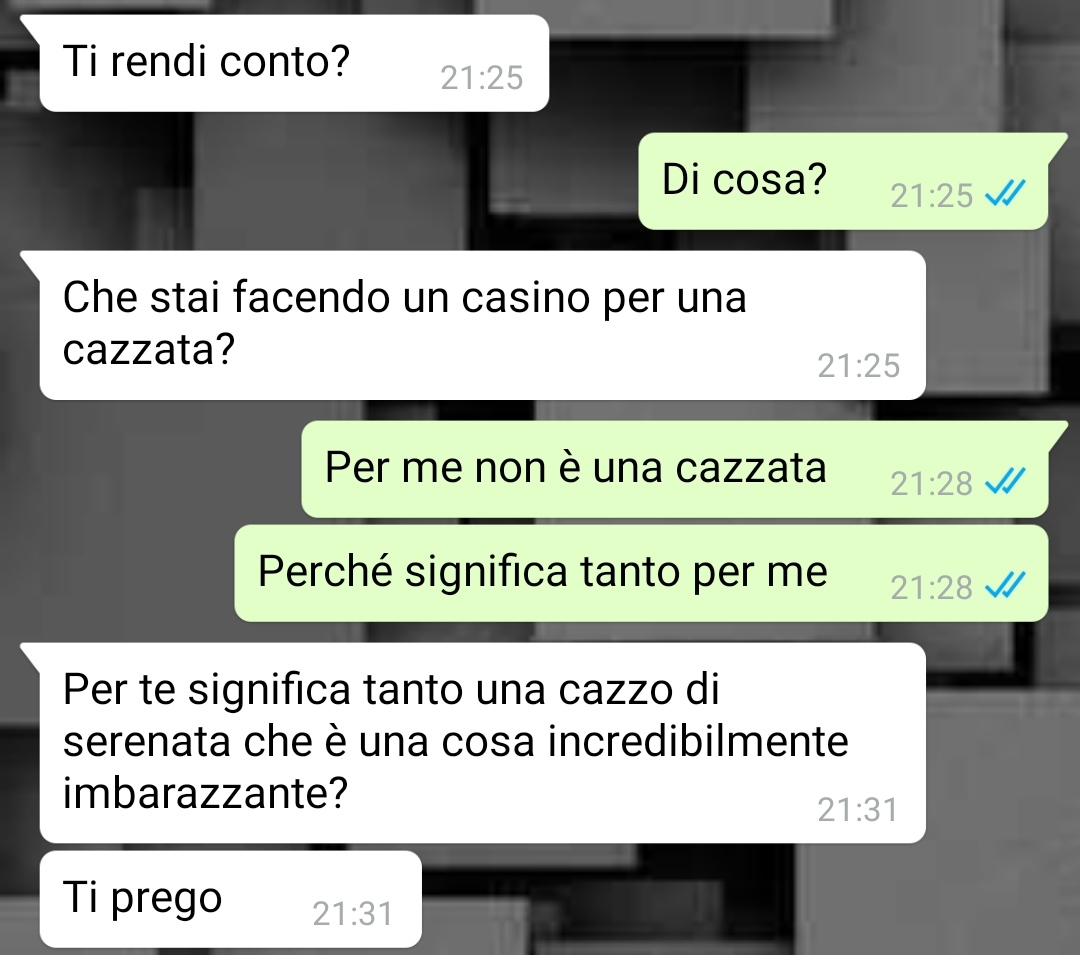Viewport: 1080px width, 955px height.
Task: Click the 21:25 timestamp of 'Ti rendi conto?'
Action: click(481, 78)
